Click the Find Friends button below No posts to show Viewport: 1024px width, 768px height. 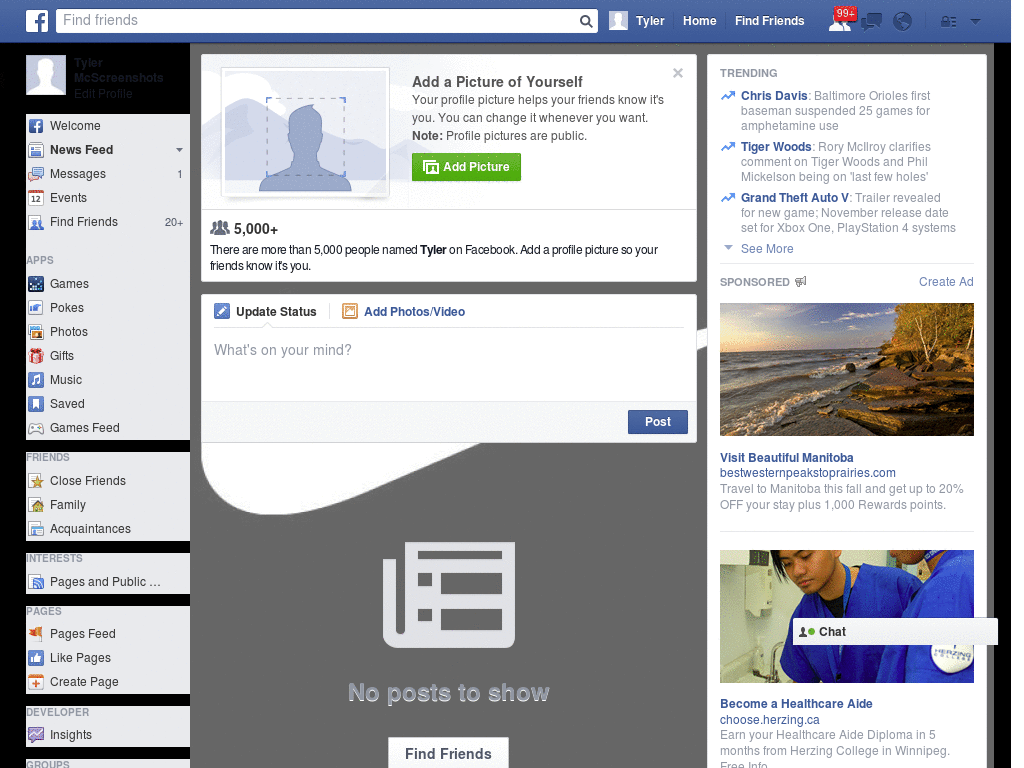click(448, 754)
